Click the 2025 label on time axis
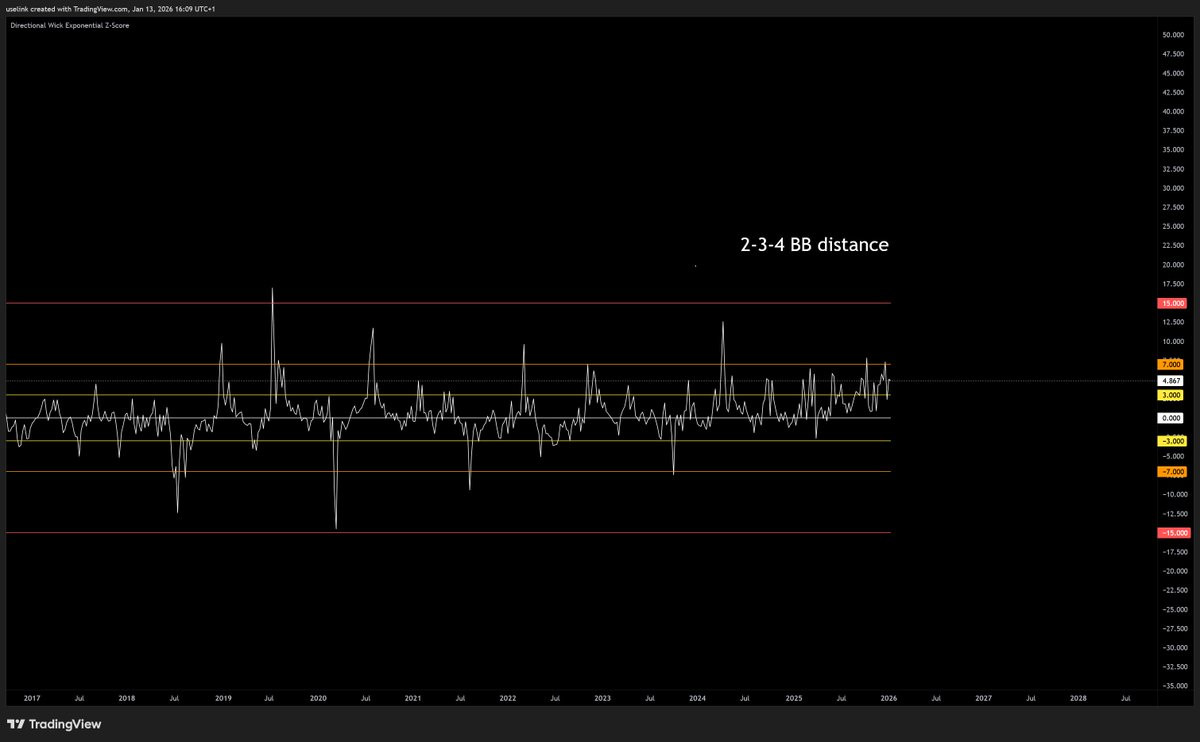The width and height of the screenshot is (1200, 742). [794, 698]
